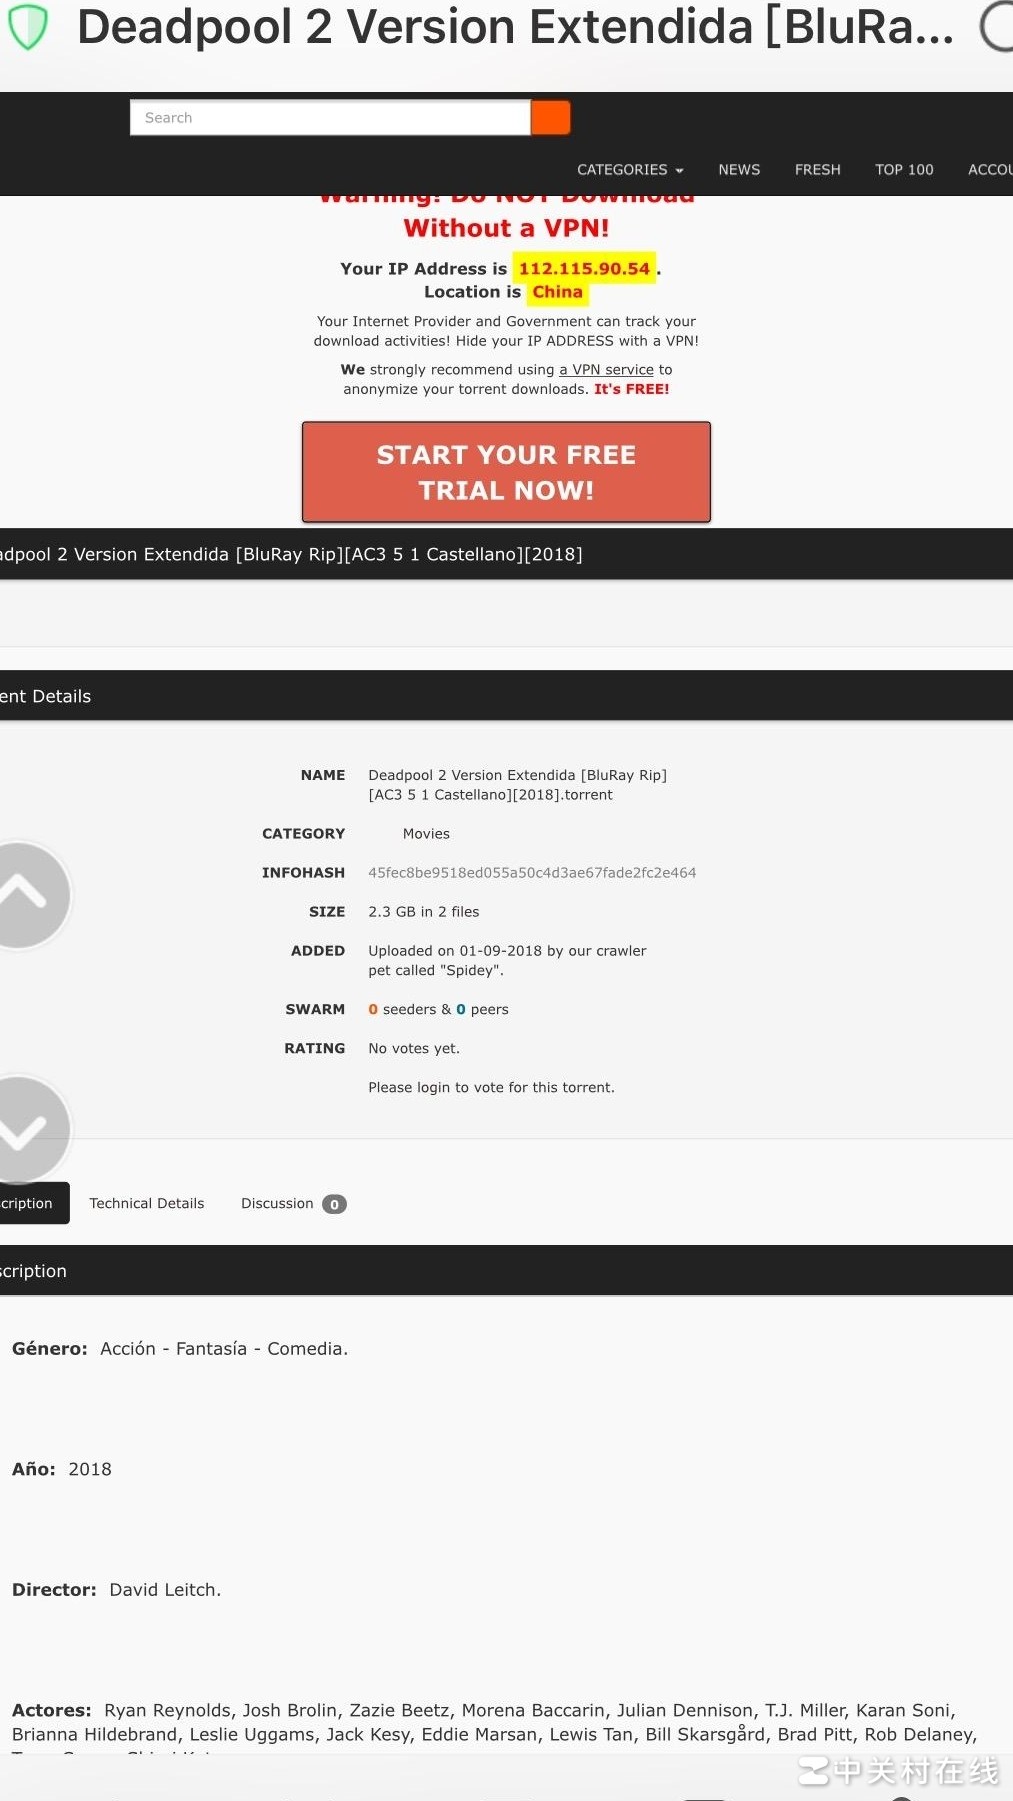Select the Description tab

[x=30, y=1203]
